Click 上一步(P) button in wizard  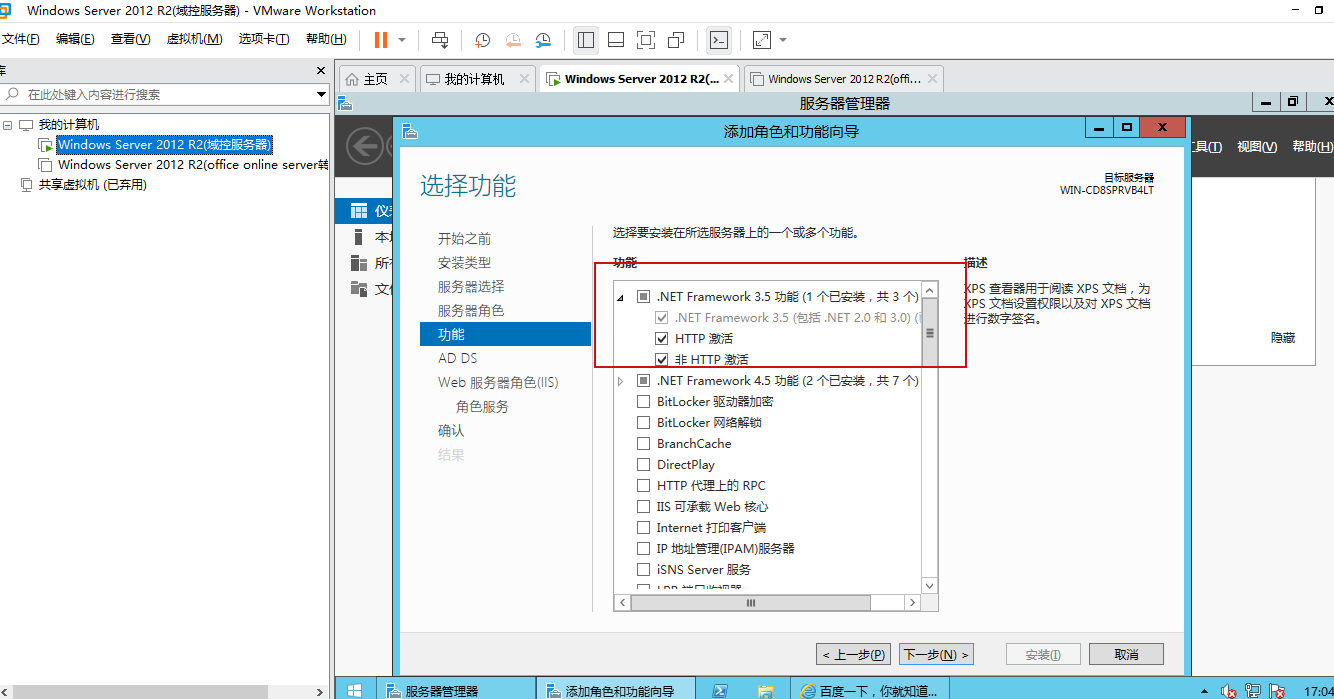[853, 655]
